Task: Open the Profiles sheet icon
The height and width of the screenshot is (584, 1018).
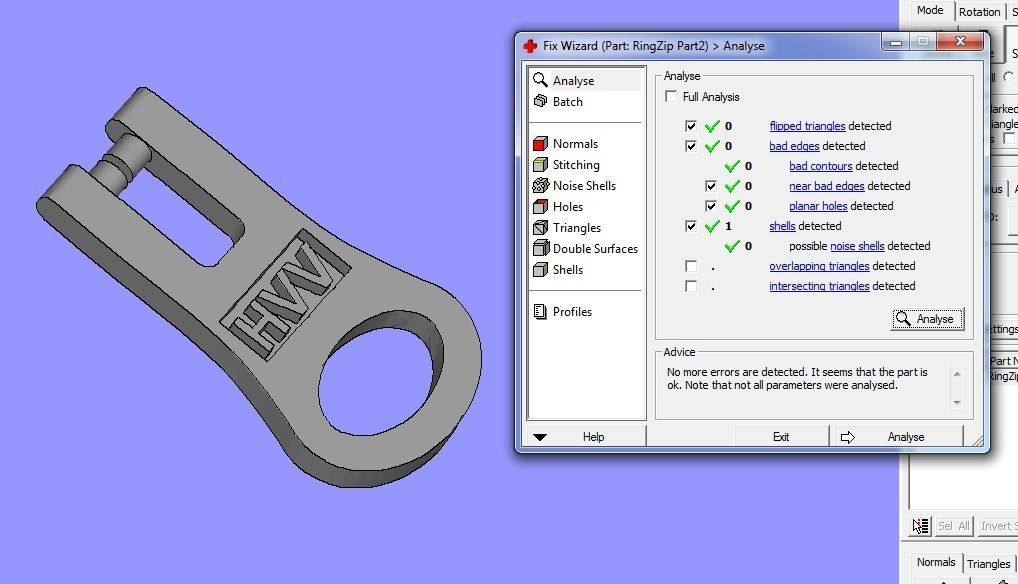Action: (540, 311)
